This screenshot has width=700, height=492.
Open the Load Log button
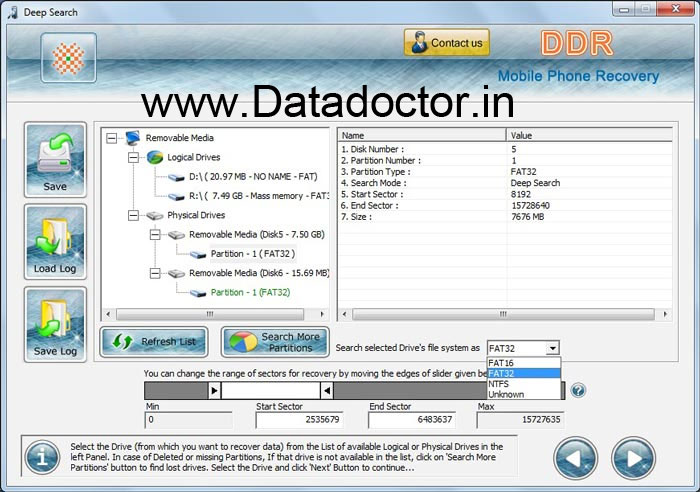coord(55,242)
